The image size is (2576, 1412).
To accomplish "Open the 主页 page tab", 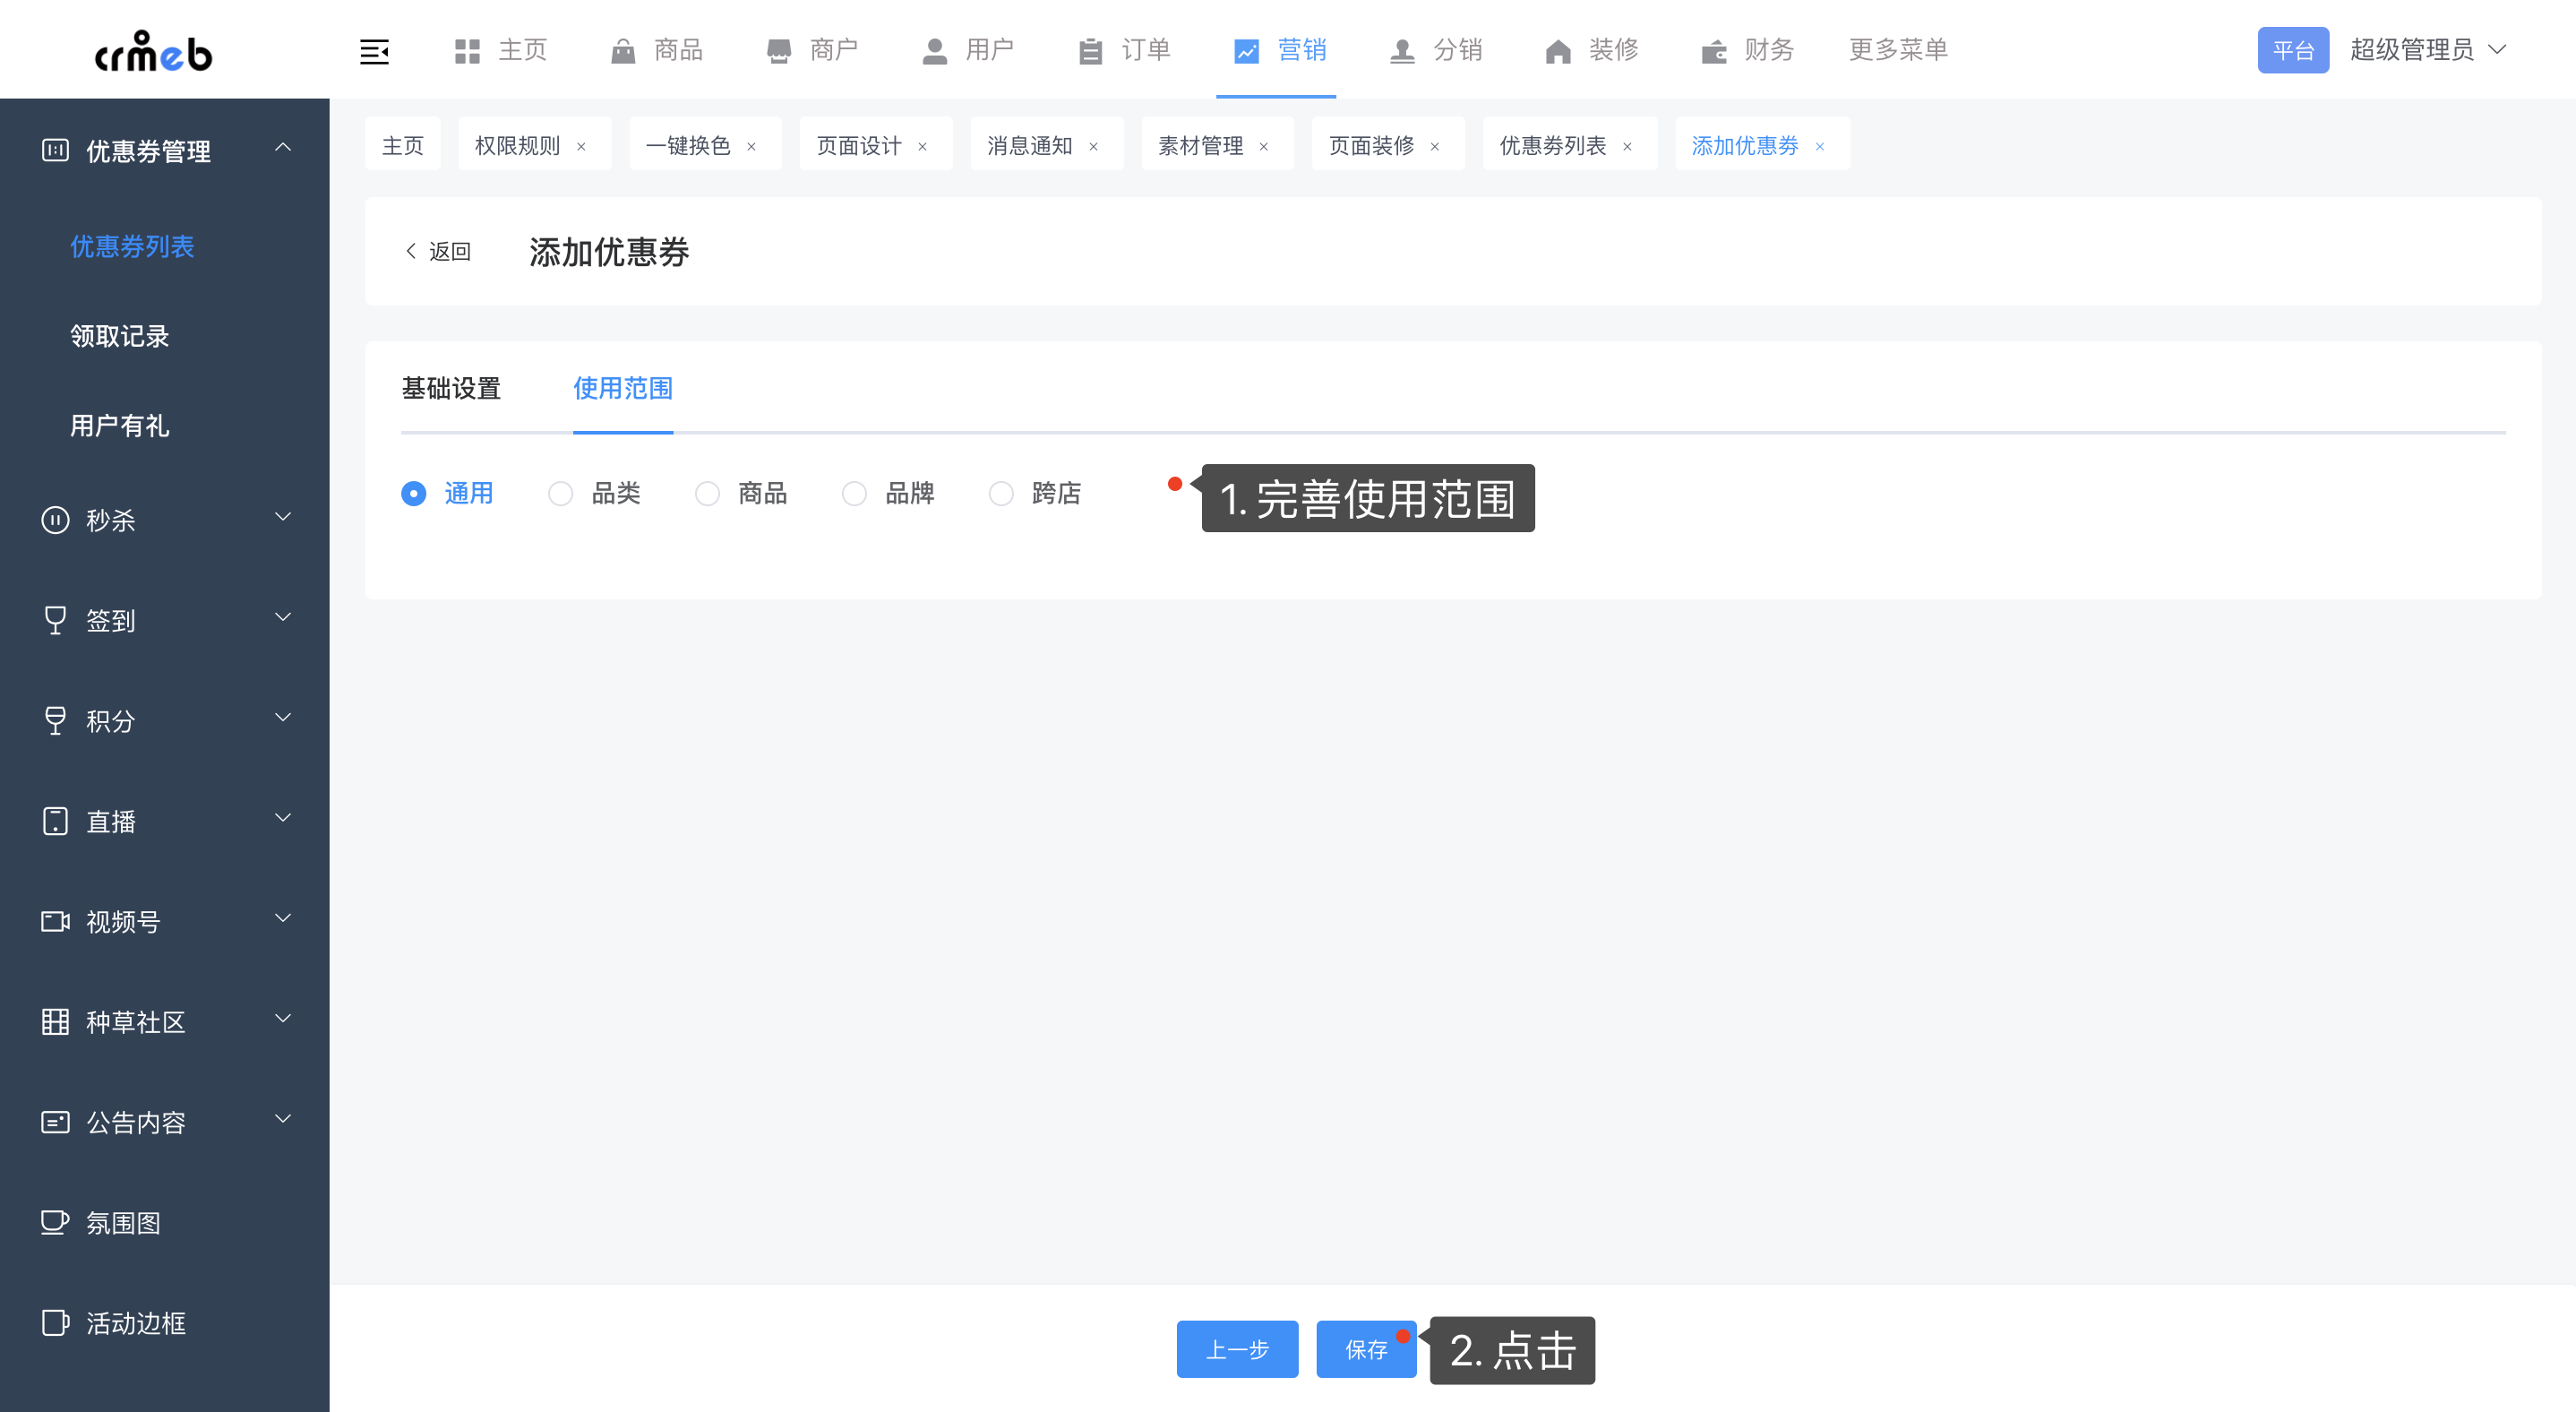I will (403, 146).
